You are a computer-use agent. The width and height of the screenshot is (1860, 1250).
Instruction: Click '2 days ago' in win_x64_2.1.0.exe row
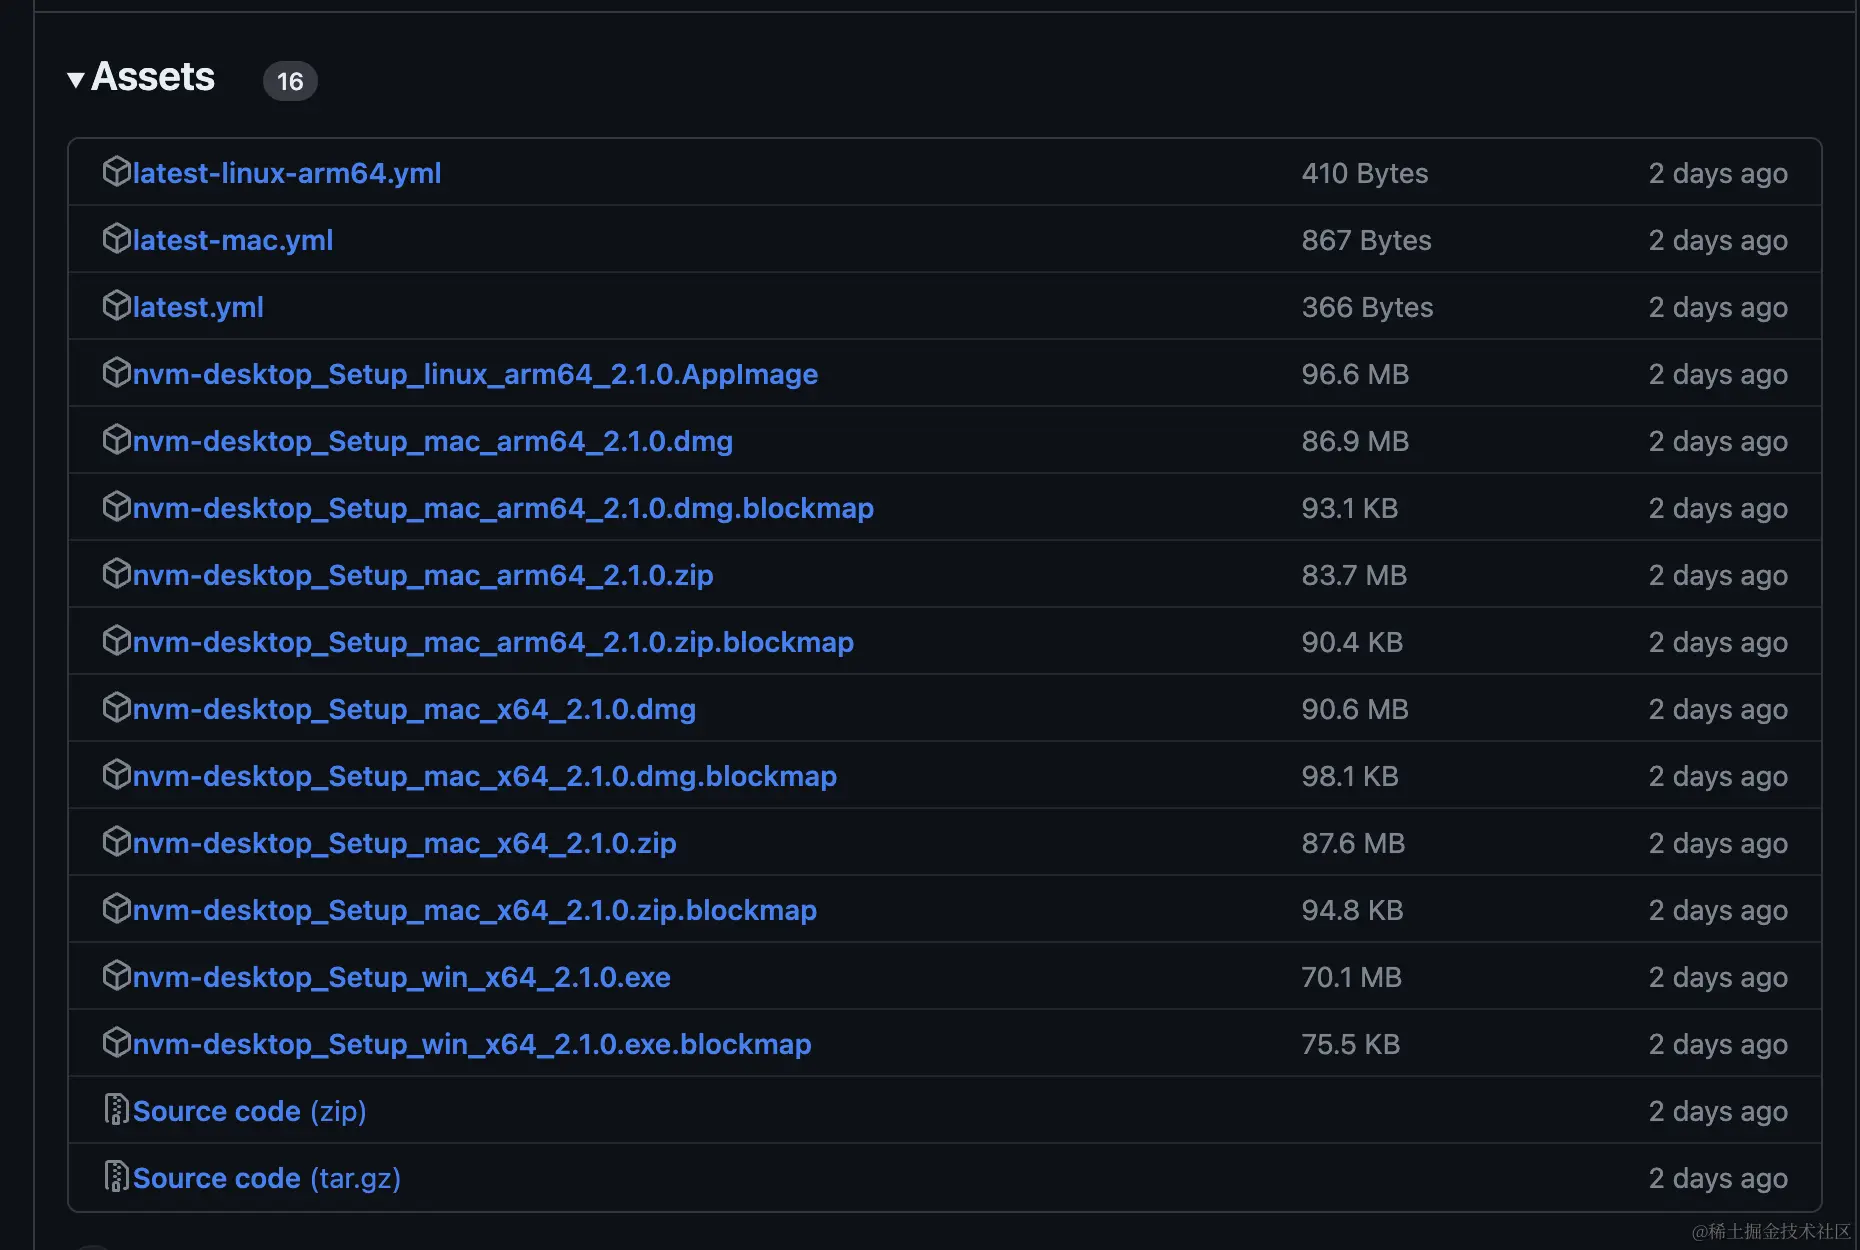pos(1718,978)
